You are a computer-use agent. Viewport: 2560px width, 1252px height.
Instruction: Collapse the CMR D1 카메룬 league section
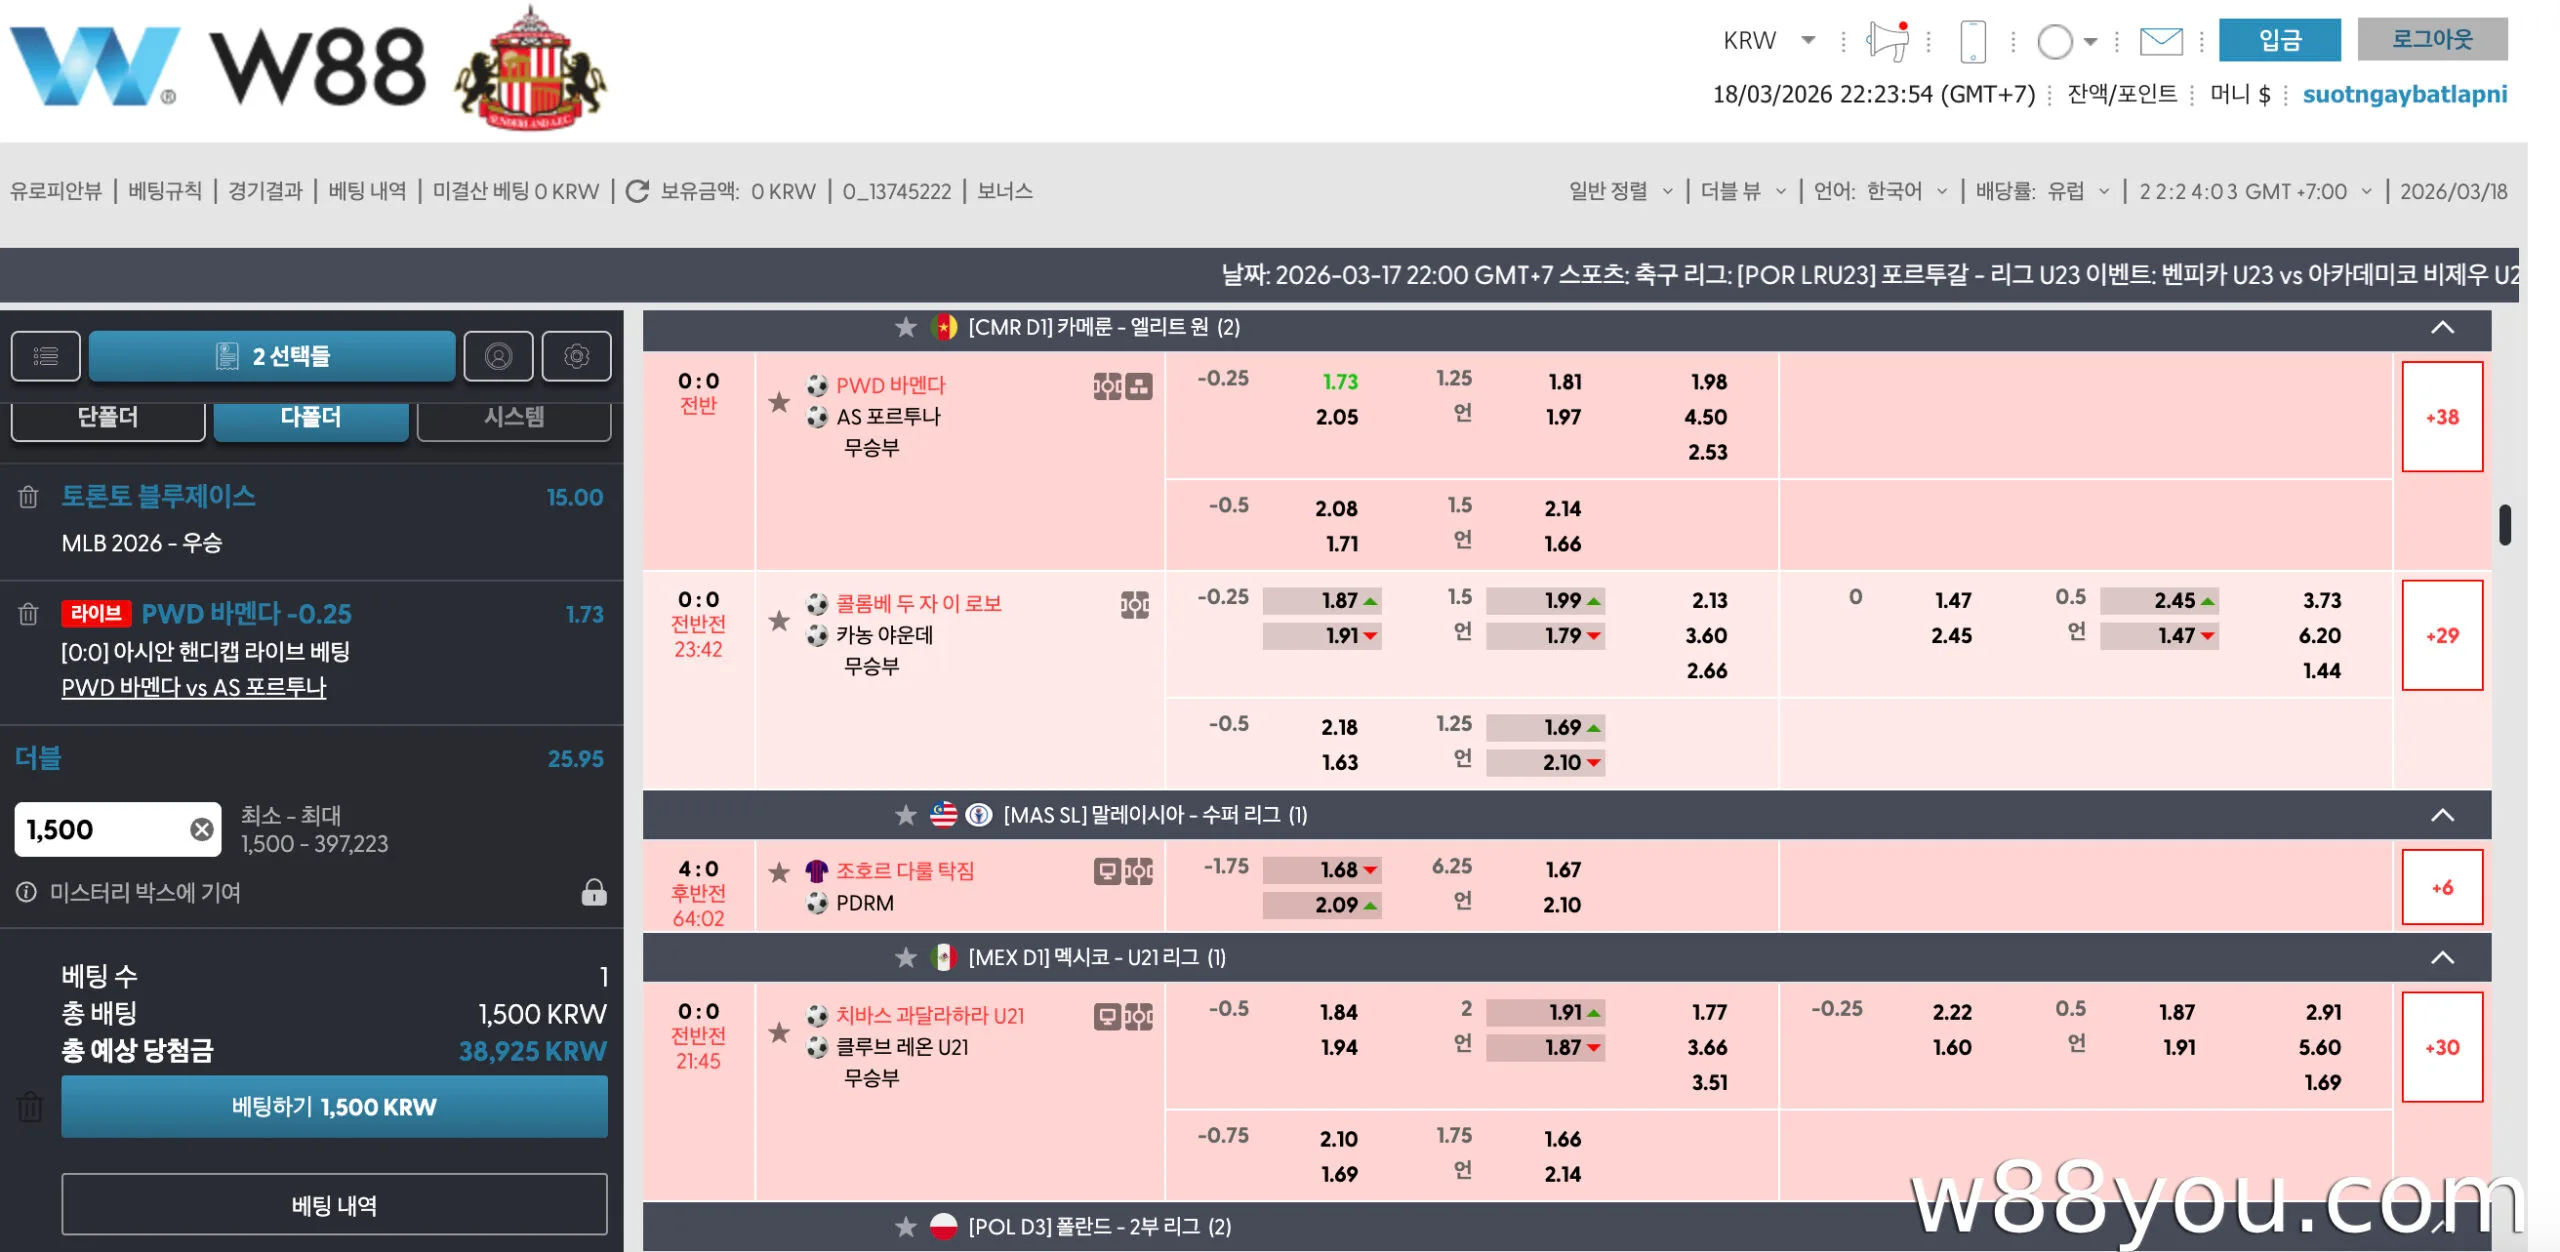[x=2442, y=327]
